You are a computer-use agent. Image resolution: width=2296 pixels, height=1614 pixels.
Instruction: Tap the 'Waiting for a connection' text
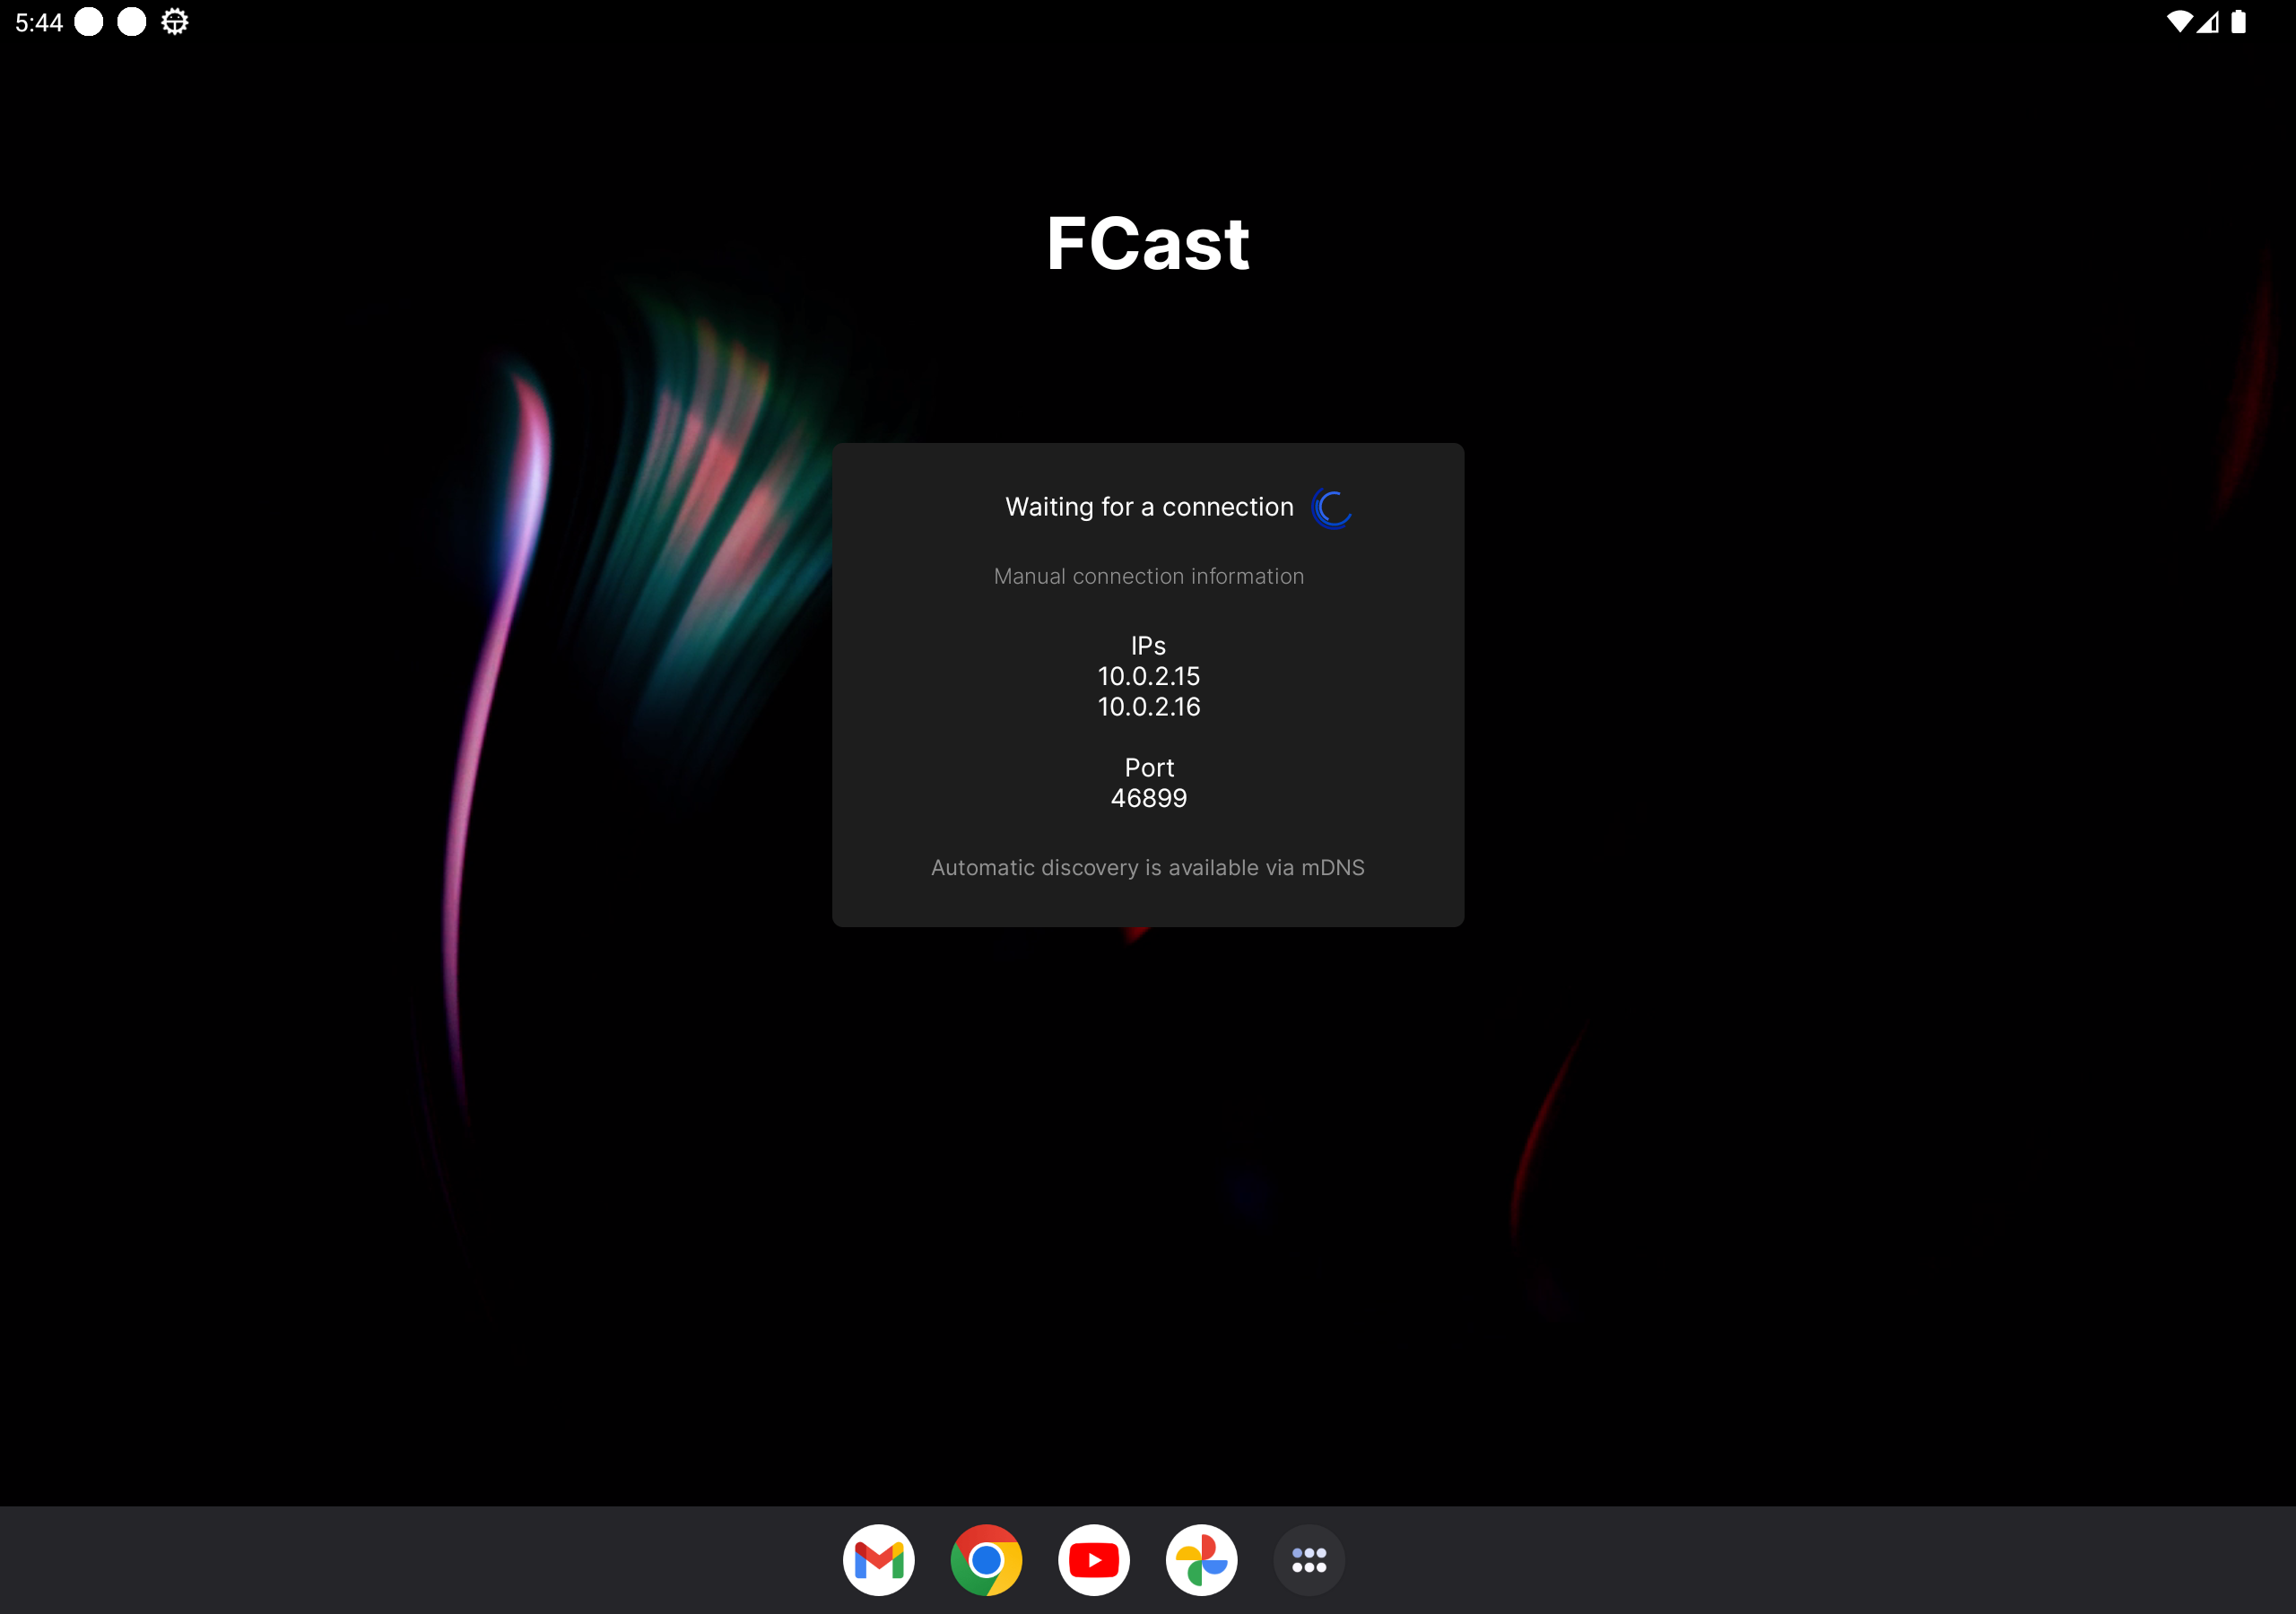[1149, 507]
